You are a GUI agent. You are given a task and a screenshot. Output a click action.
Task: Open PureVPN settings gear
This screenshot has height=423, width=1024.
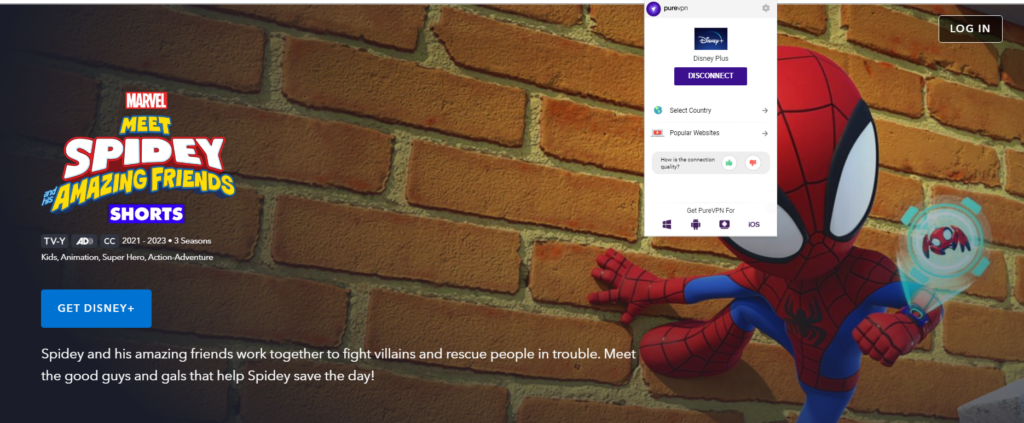point(765,8)
